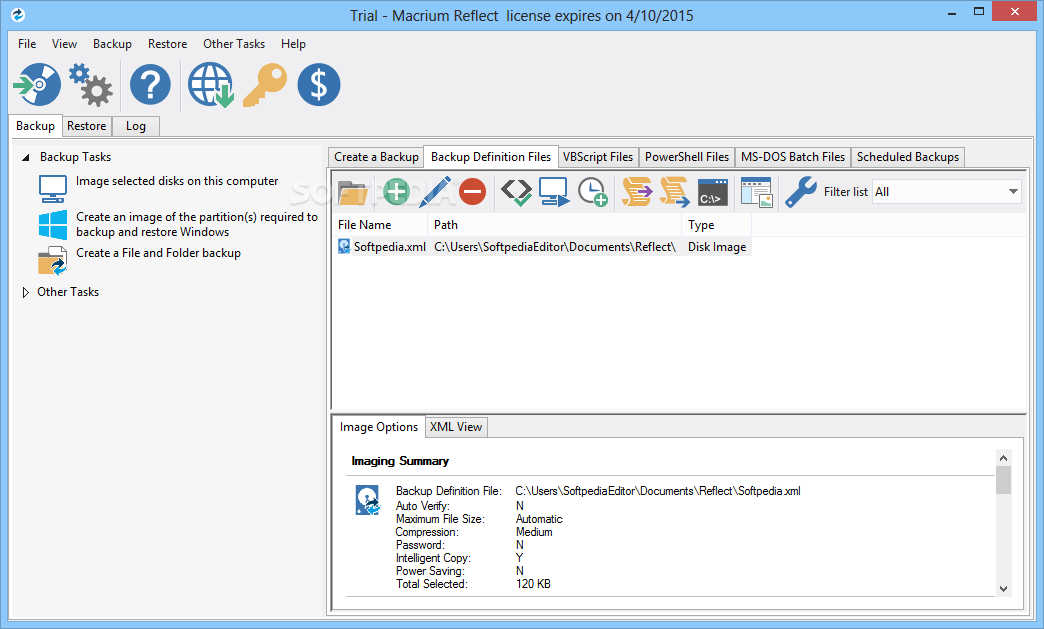Select the Softpedia.xml file name
Screen dimensions: 1044x629
(x=390, y=247)
